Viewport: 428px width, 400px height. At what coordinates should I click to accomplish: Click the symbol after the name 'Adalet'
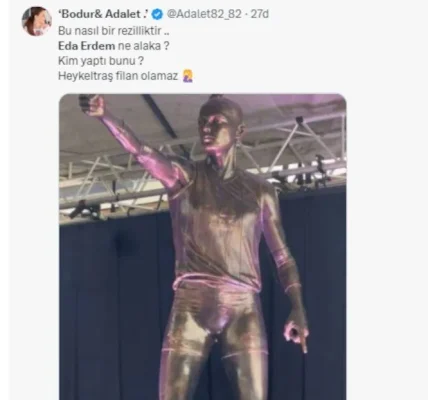coord(145,14)
